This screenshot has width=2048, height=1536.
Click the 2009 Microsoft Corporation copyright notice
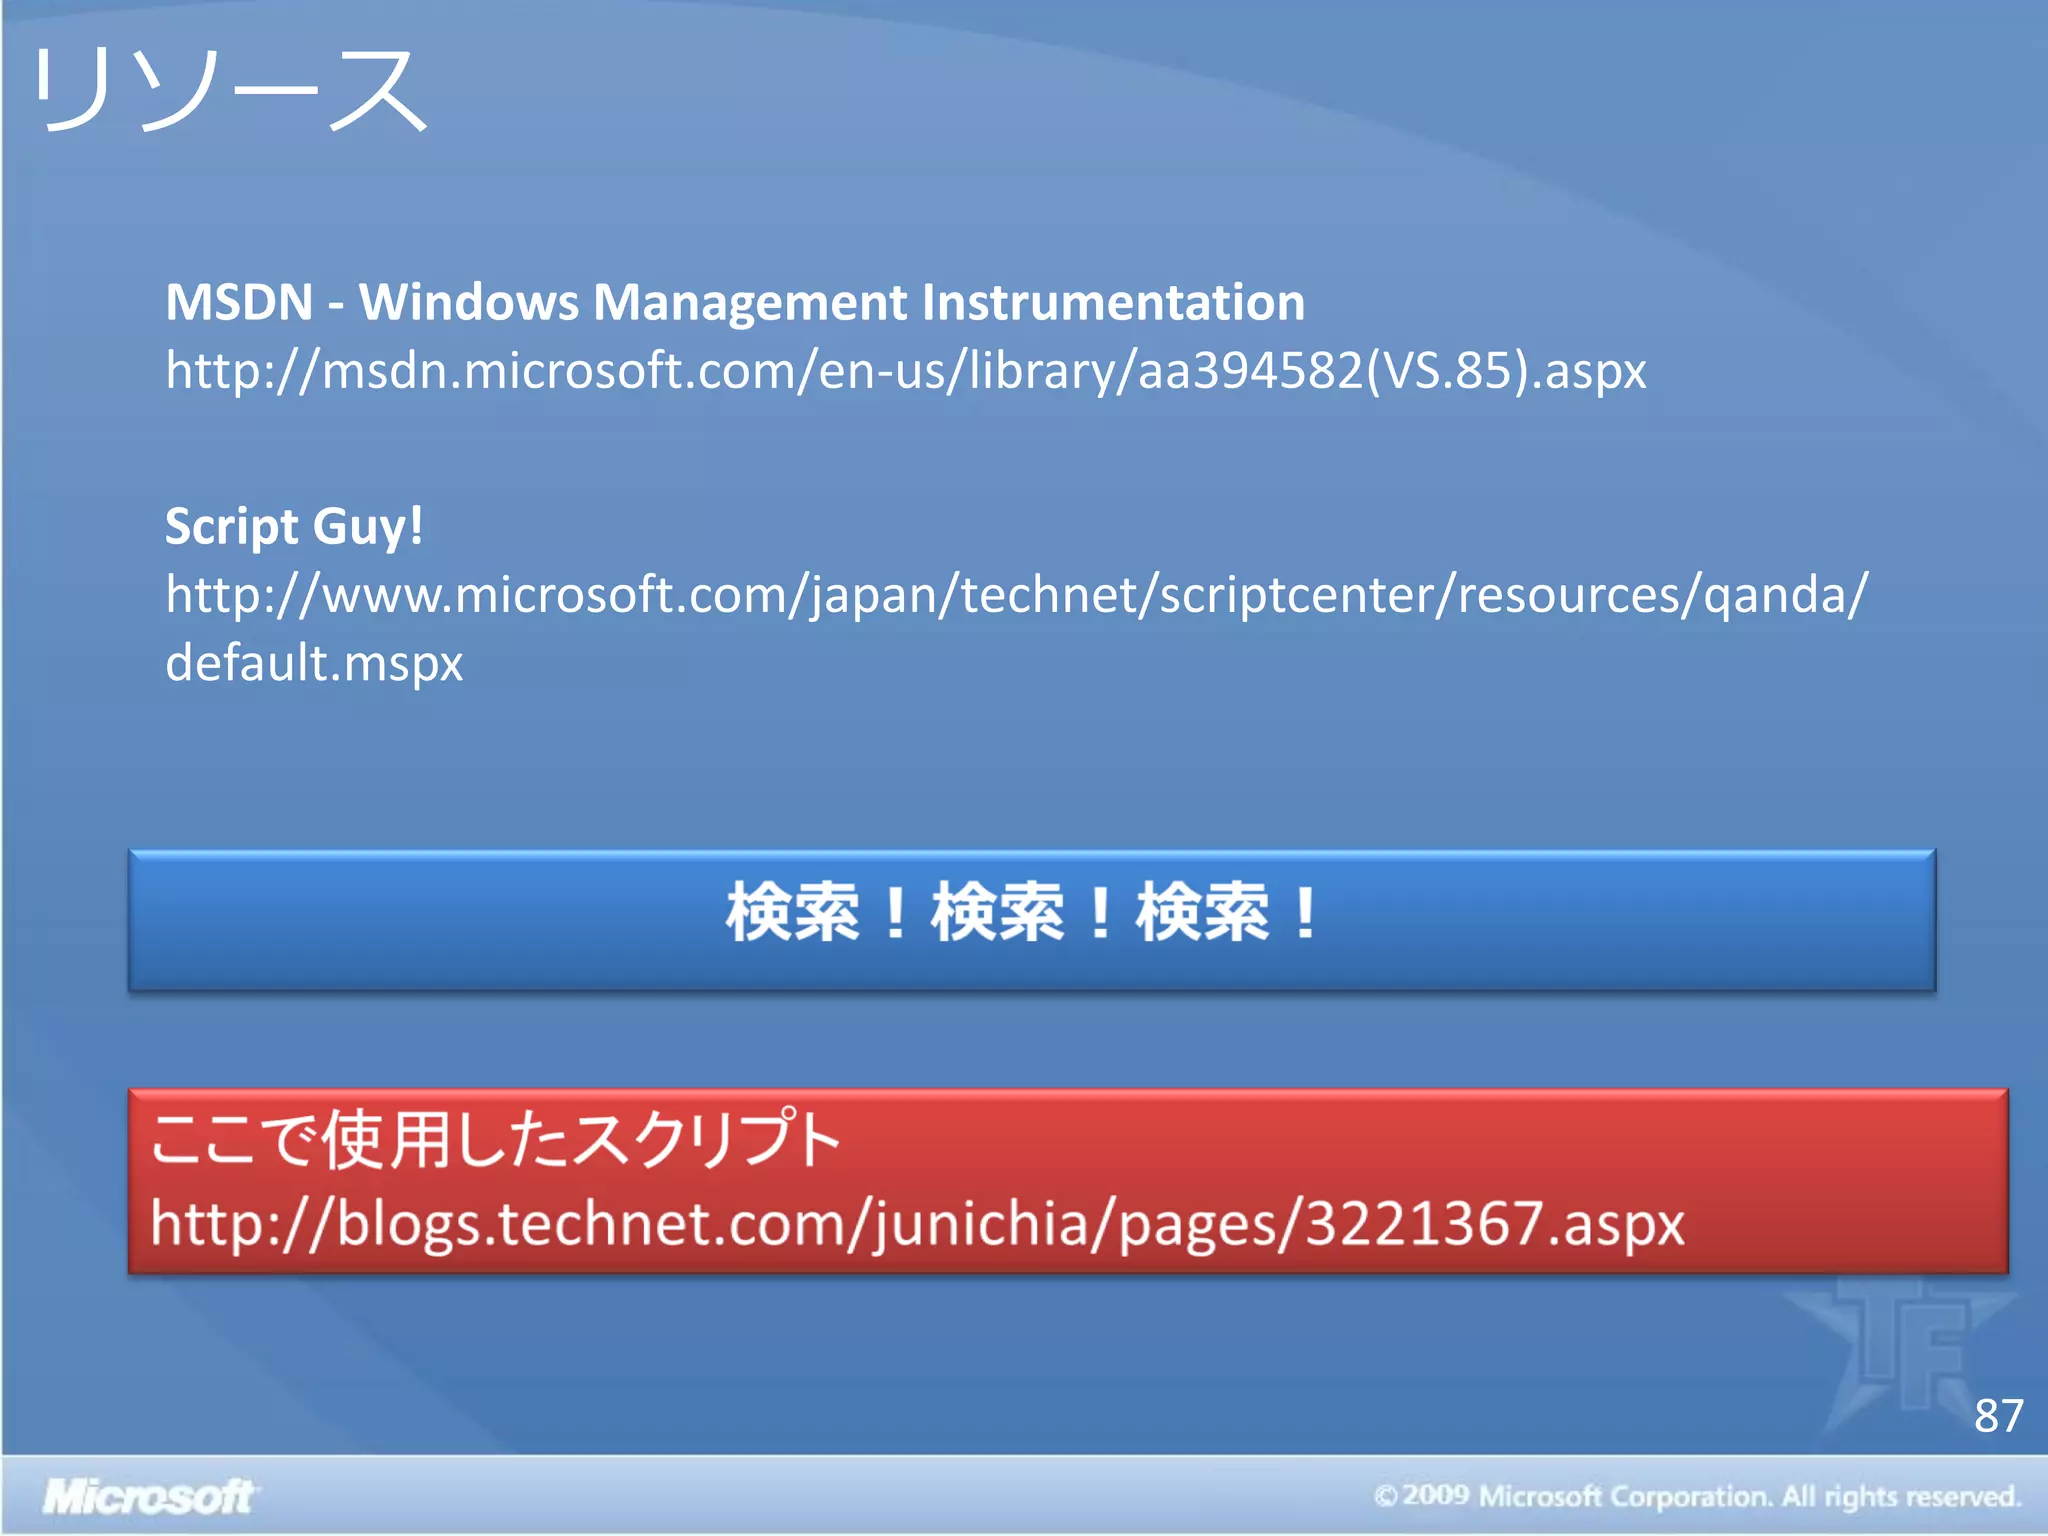coord(1697,1496)
